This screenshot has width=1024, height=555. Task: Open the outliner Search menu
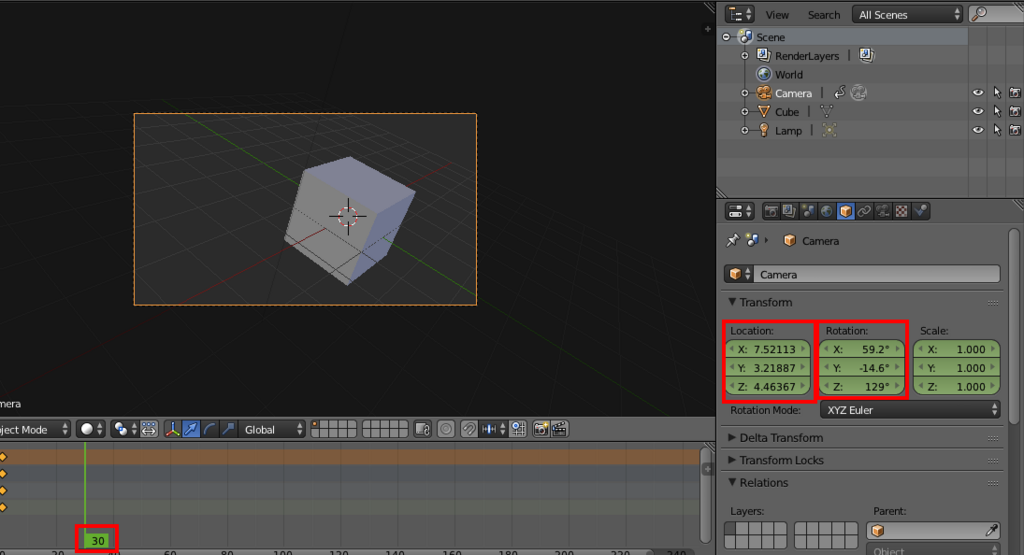click(823, 15)
